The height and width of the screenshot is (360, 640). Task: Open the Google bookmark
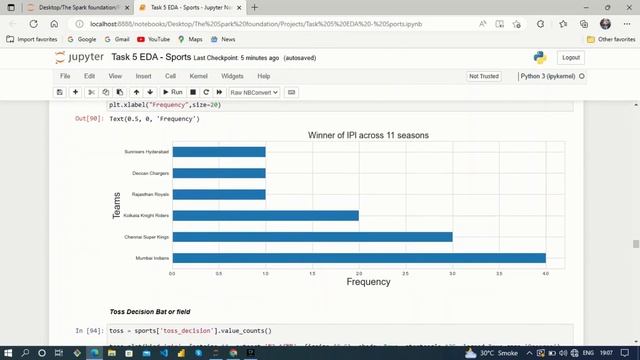82,39
